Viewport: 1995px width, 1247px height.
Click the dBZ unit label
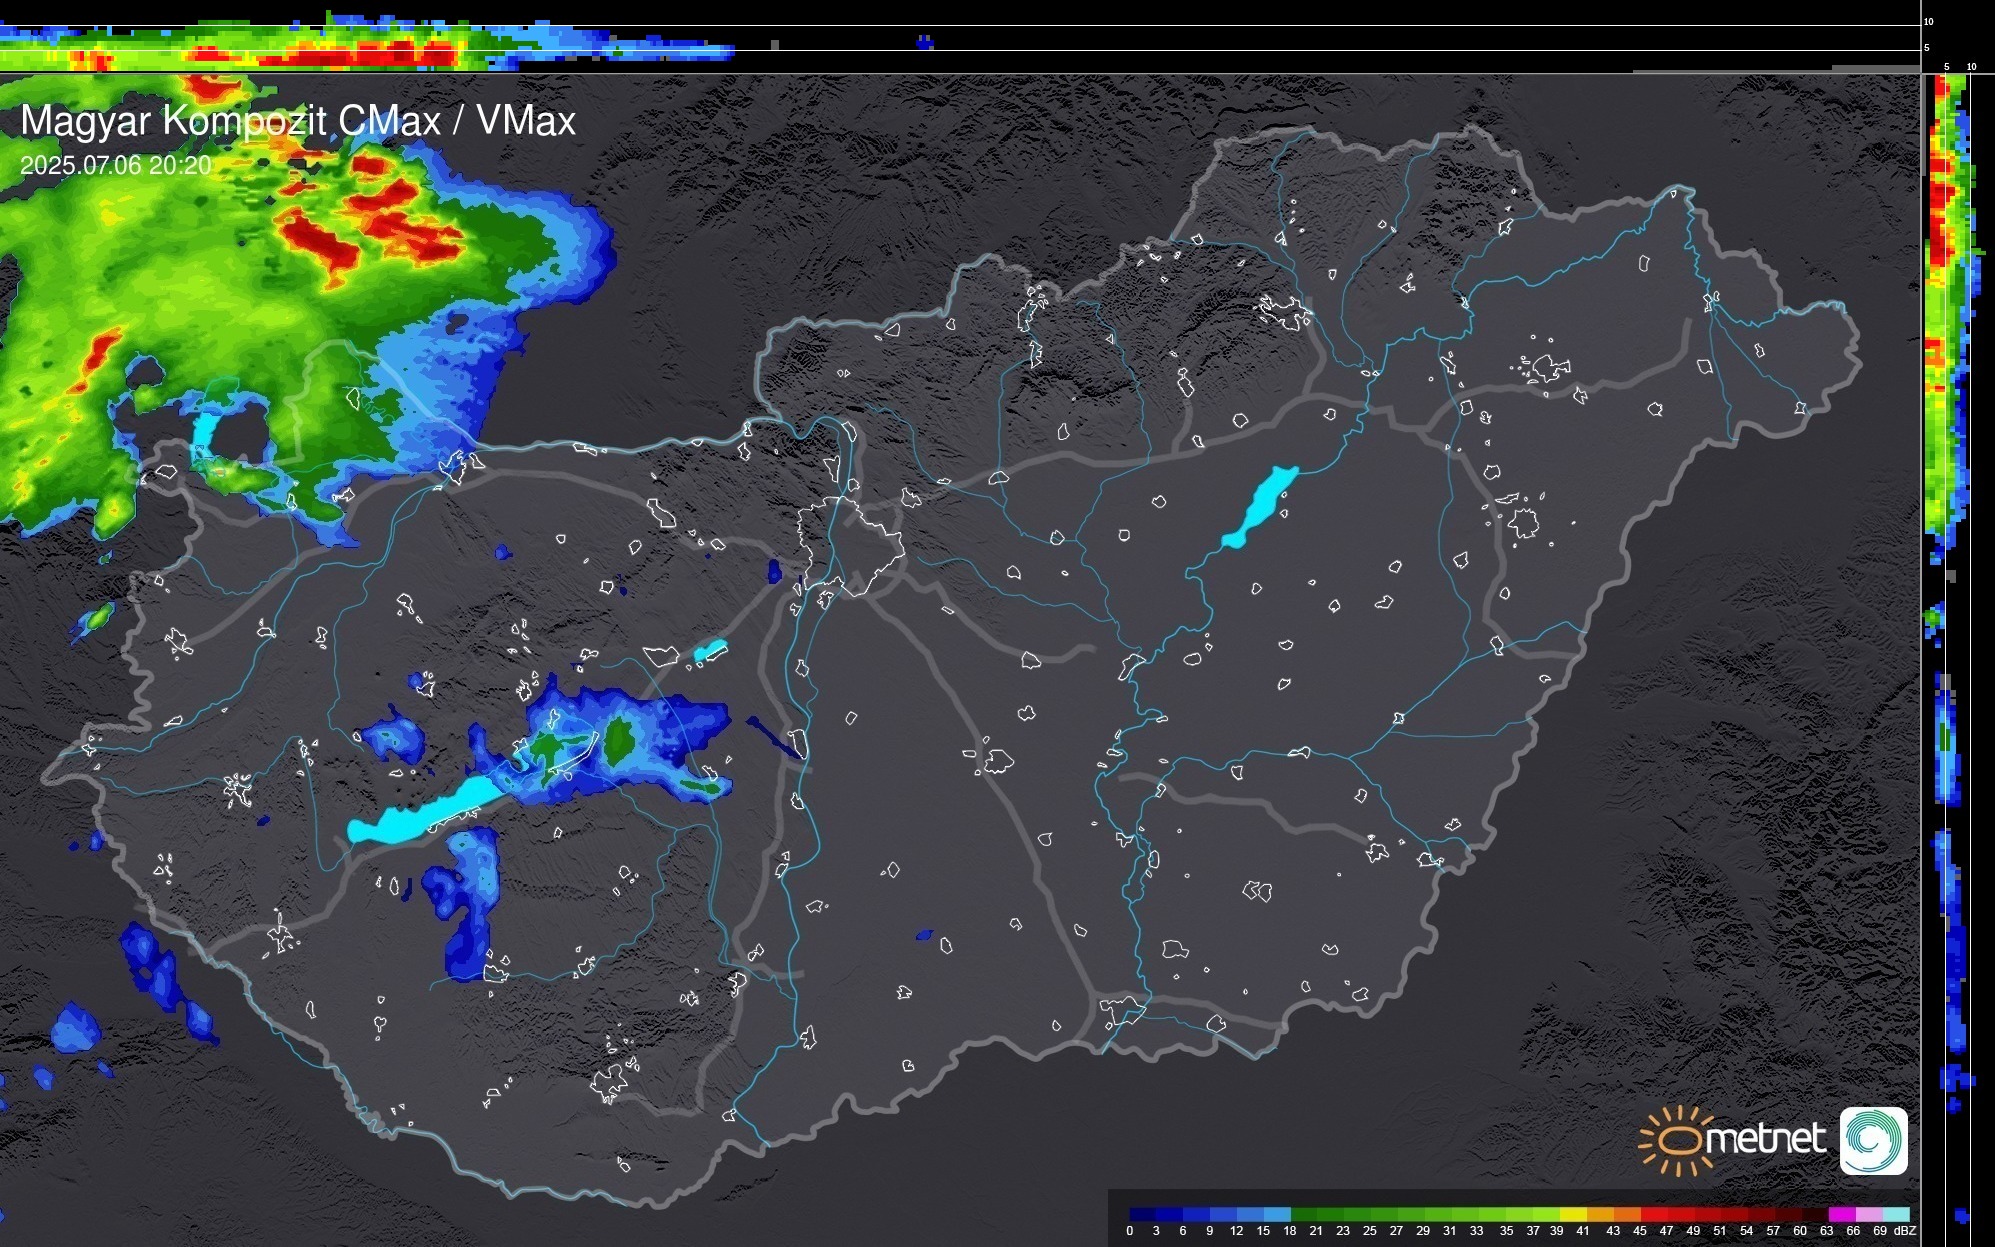tap(1905, 1231)
